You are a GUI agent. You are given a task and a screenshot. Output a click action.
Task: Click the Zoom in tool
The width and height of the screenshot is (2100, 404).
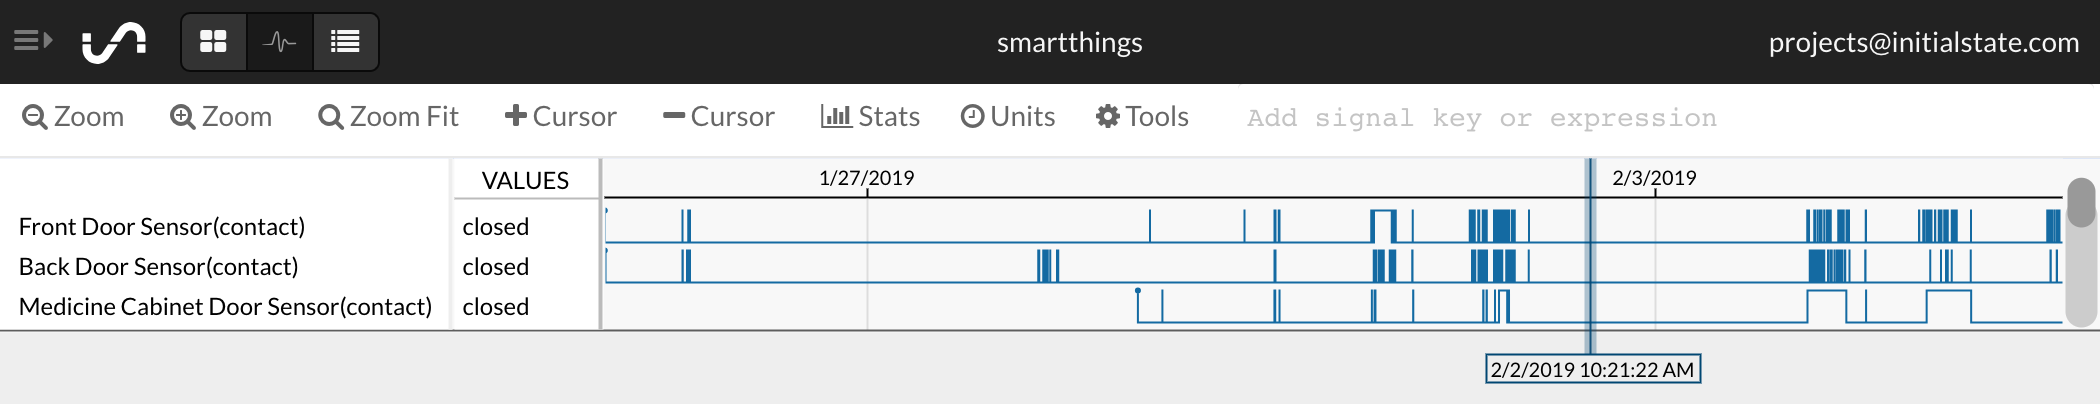point(221,117)
